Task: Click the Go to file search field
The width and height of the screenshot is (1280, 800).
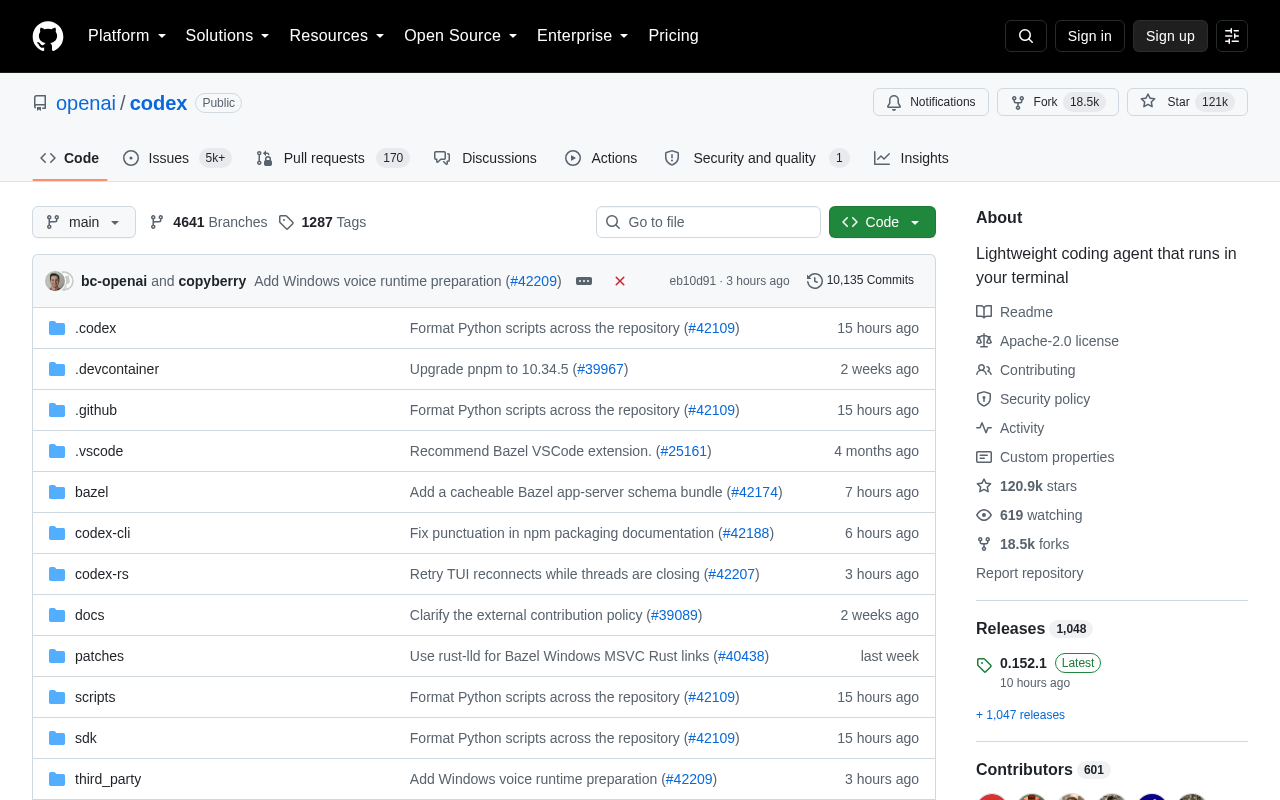Action: coord(708,222)
